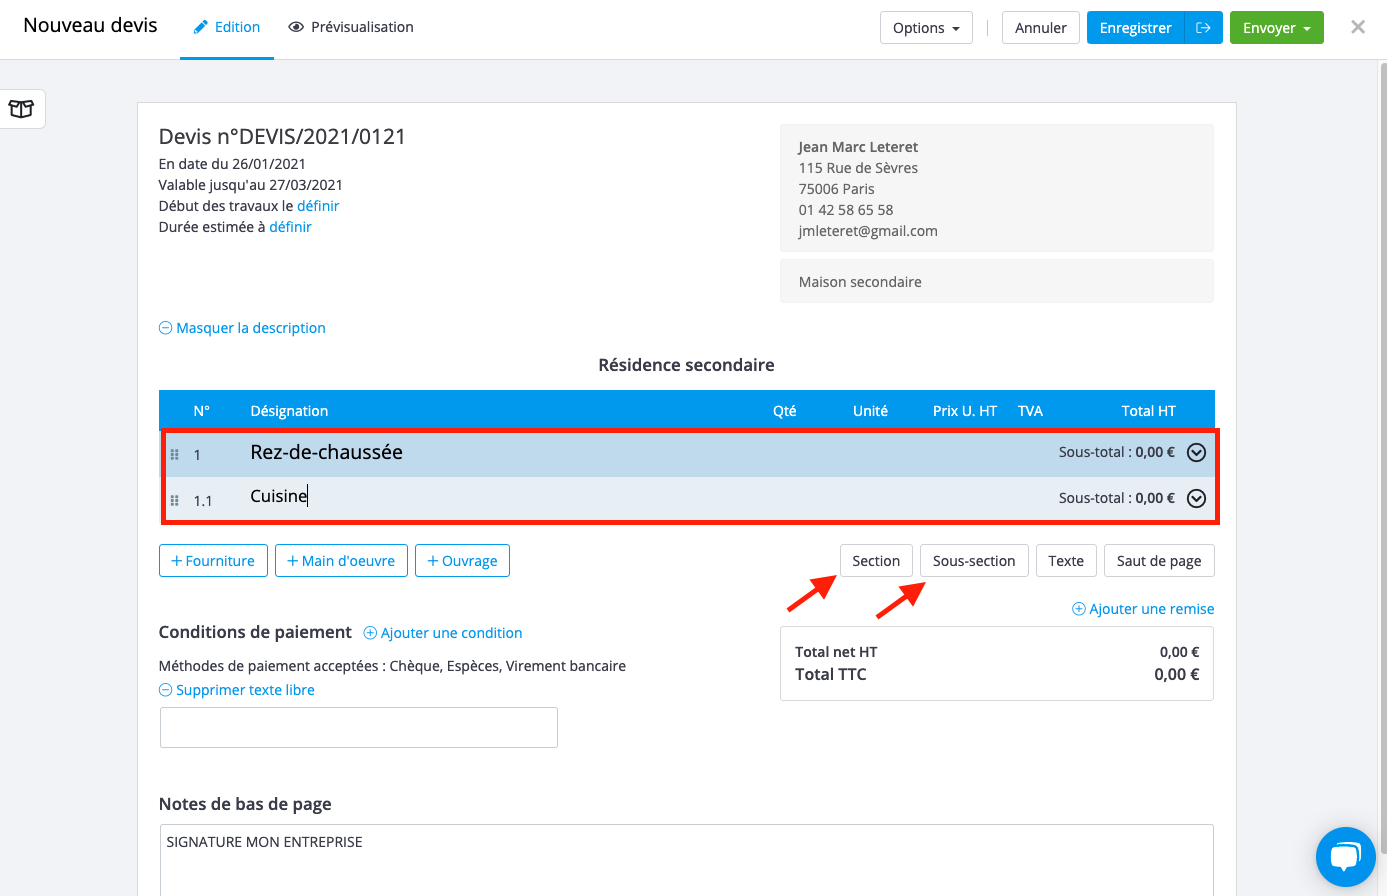
Task: Expand options for Rez-de-chaussée section
Action: [x=1196, y=453]
